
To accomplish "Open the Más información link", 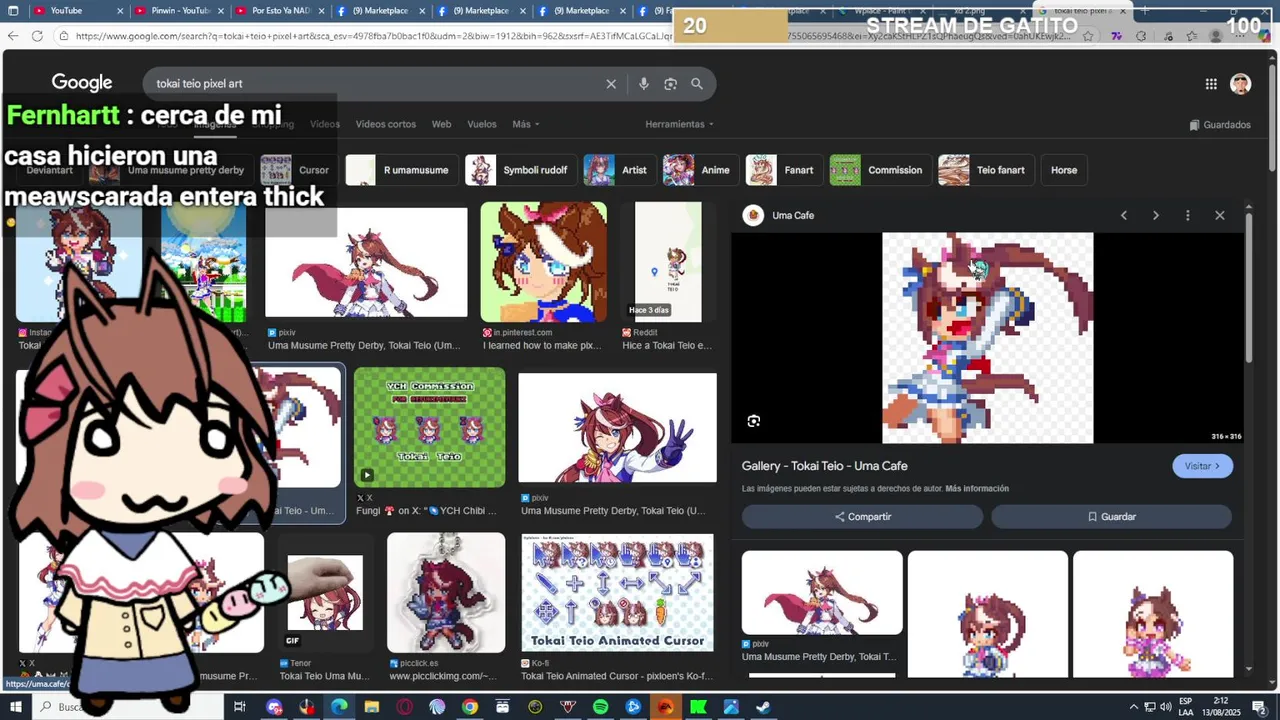I will (977, 489).
